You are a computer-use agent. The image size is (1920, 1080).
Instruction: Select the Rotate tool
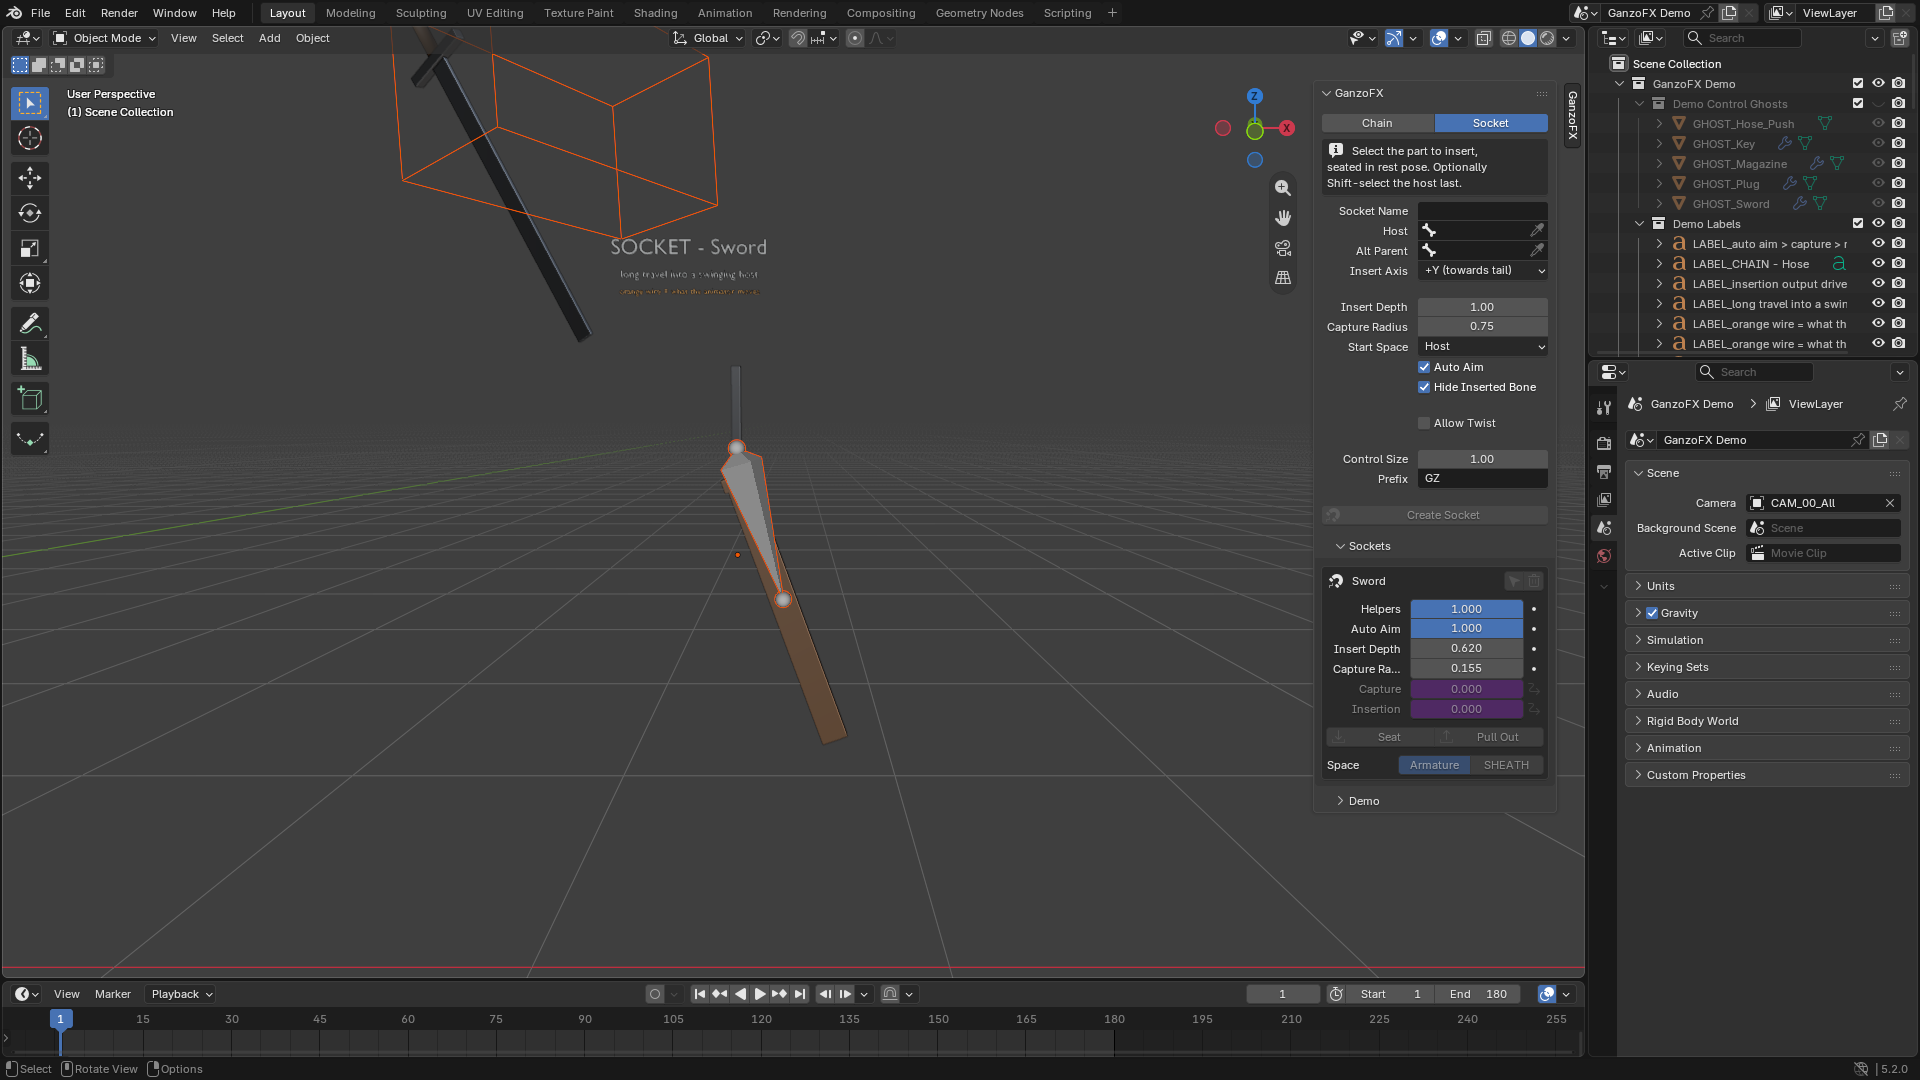(30, 213)
